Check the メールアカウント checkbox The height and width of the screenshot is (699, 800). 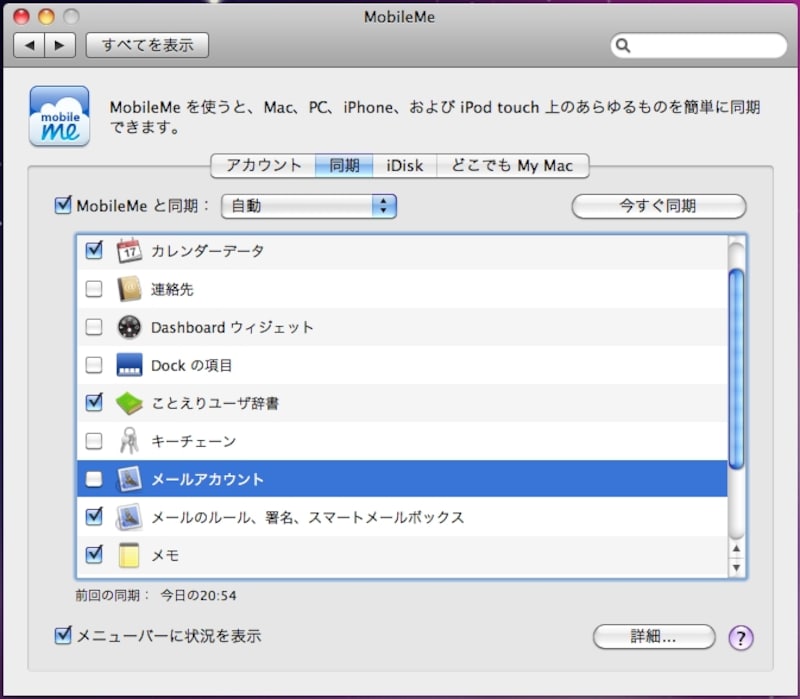(94, 479)
